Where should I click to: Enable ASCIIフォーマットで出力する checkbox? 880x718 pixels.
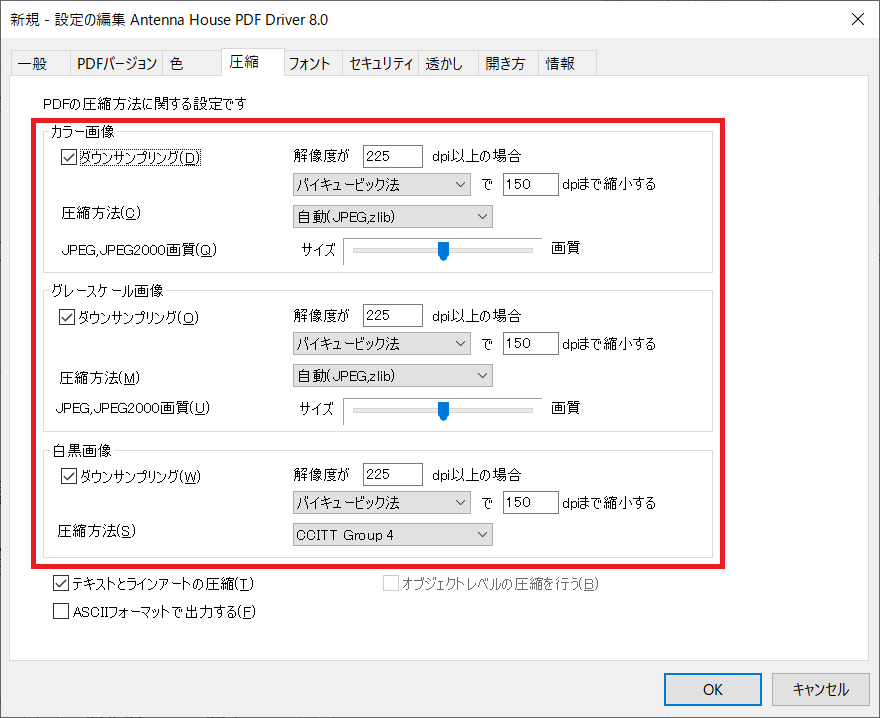coord(61,611)
